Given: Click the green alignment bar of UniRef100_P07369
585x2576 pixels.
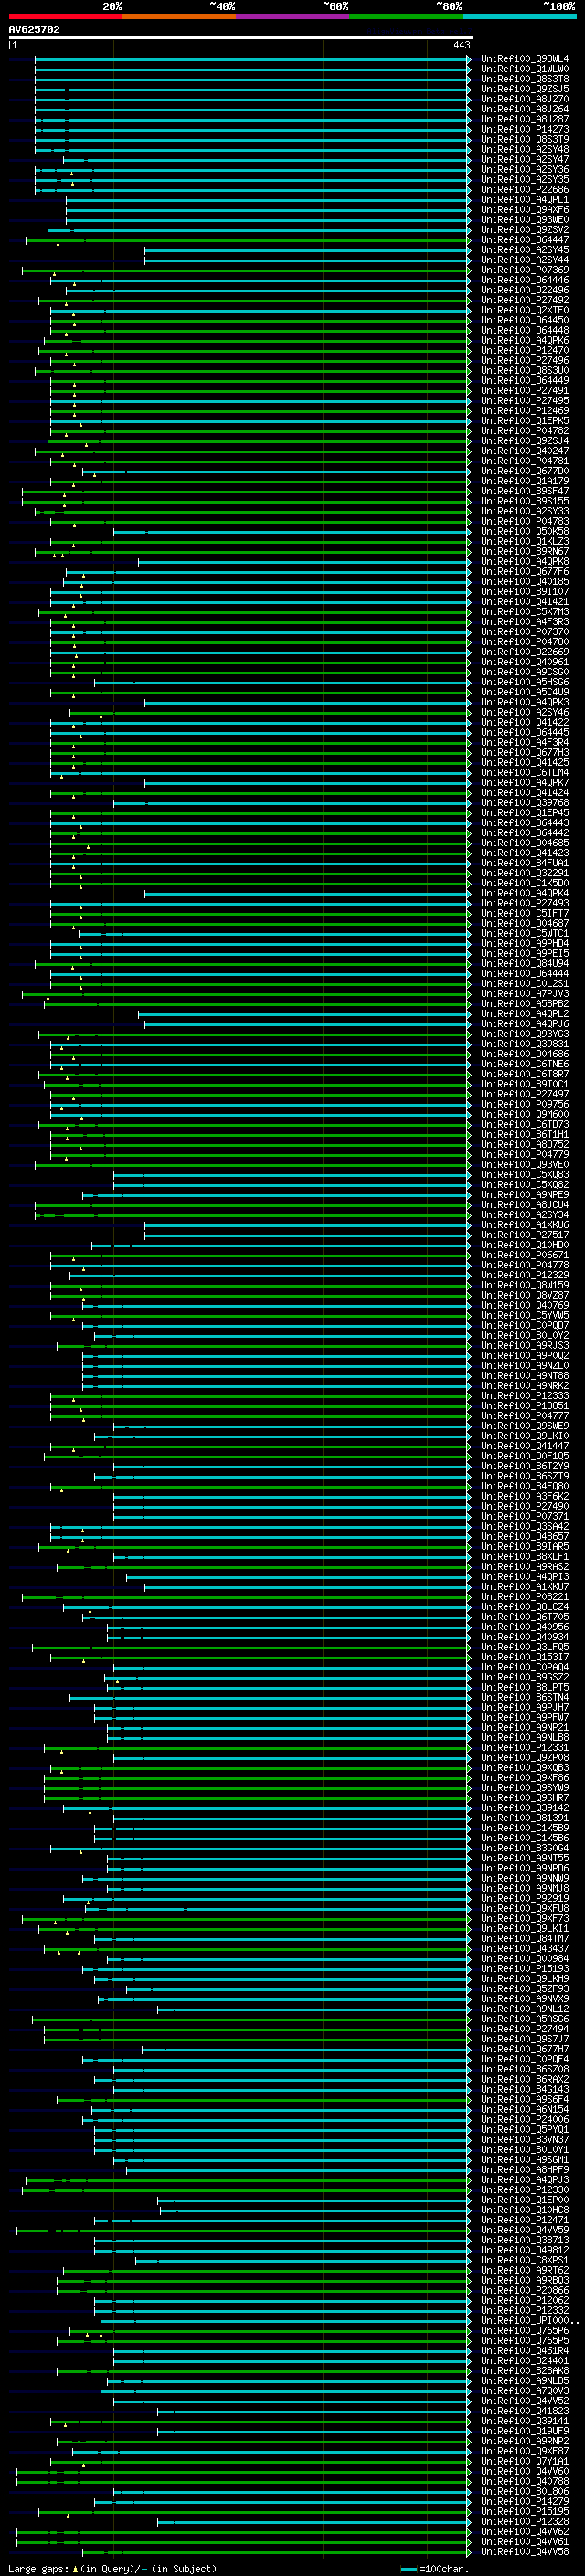Looking at the screenshot, I should pos(246,270).
